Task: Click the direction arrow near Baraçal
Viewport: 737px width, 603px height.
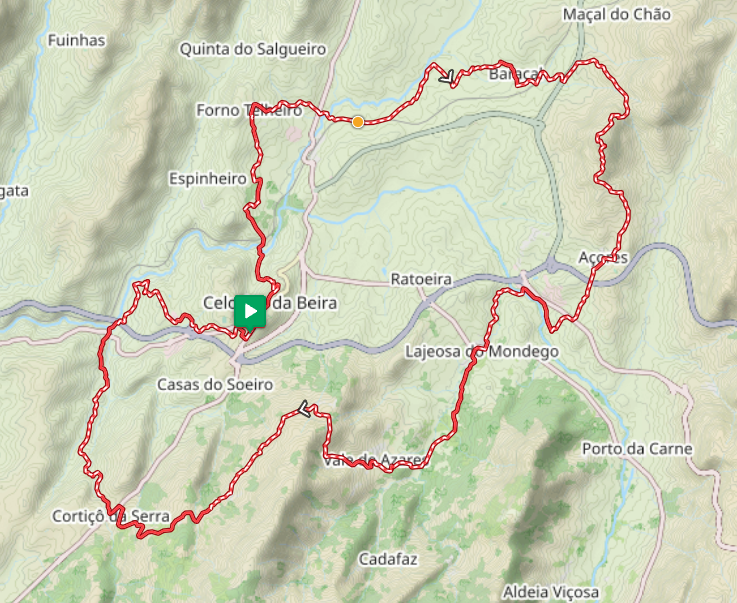Action: (447, 77)
